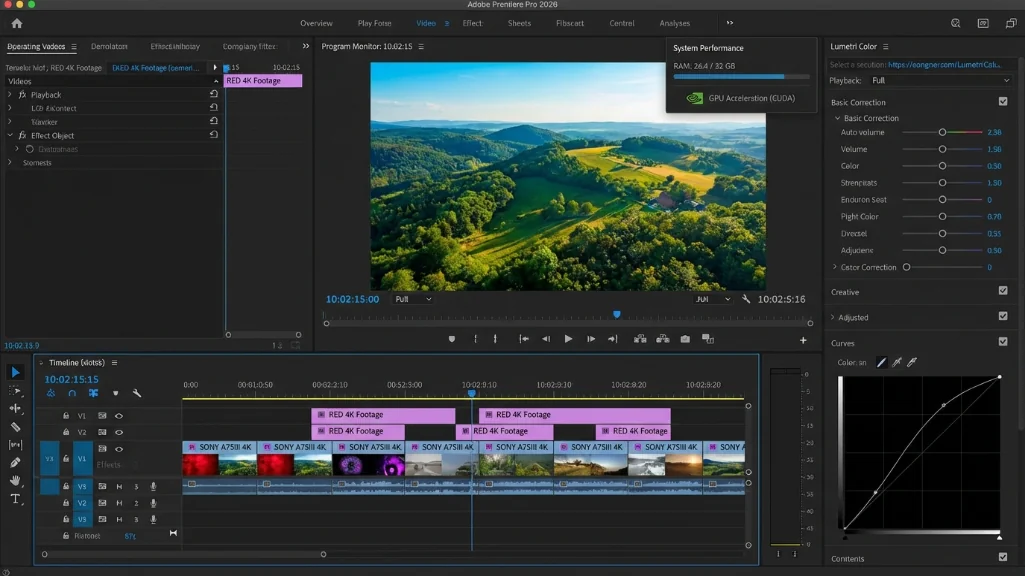Reset the Playback effect
Viewport: 1025px width, 576px height.
(x=214, y=94)
